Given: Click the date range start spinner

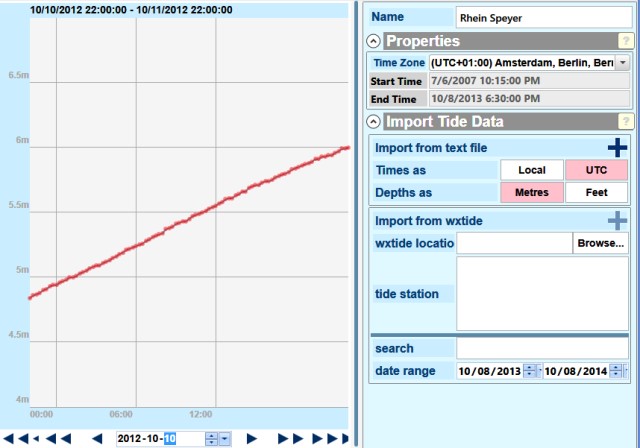Looking at the screenshot, I should pos(529,371).
